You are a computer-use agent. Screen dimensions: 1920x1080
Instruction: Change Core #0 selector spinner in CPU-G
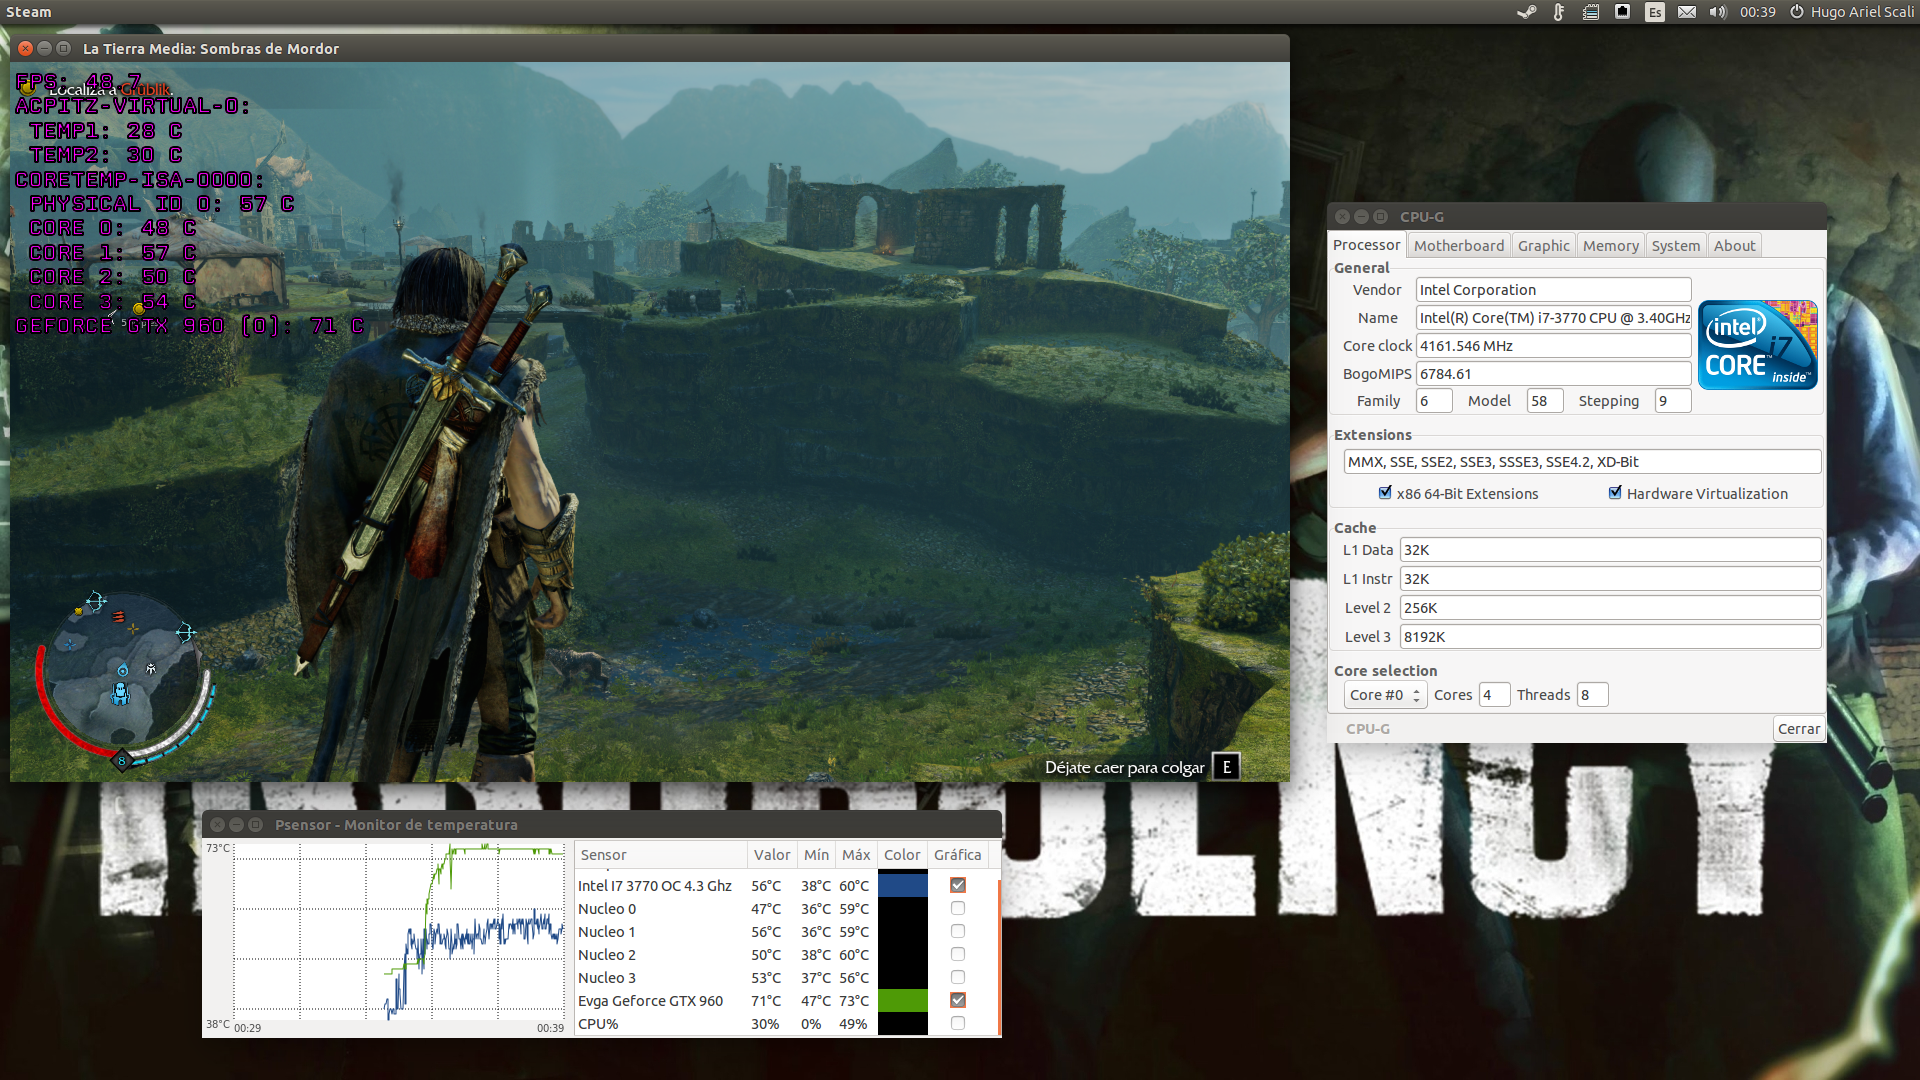[x=1385, y=695]
